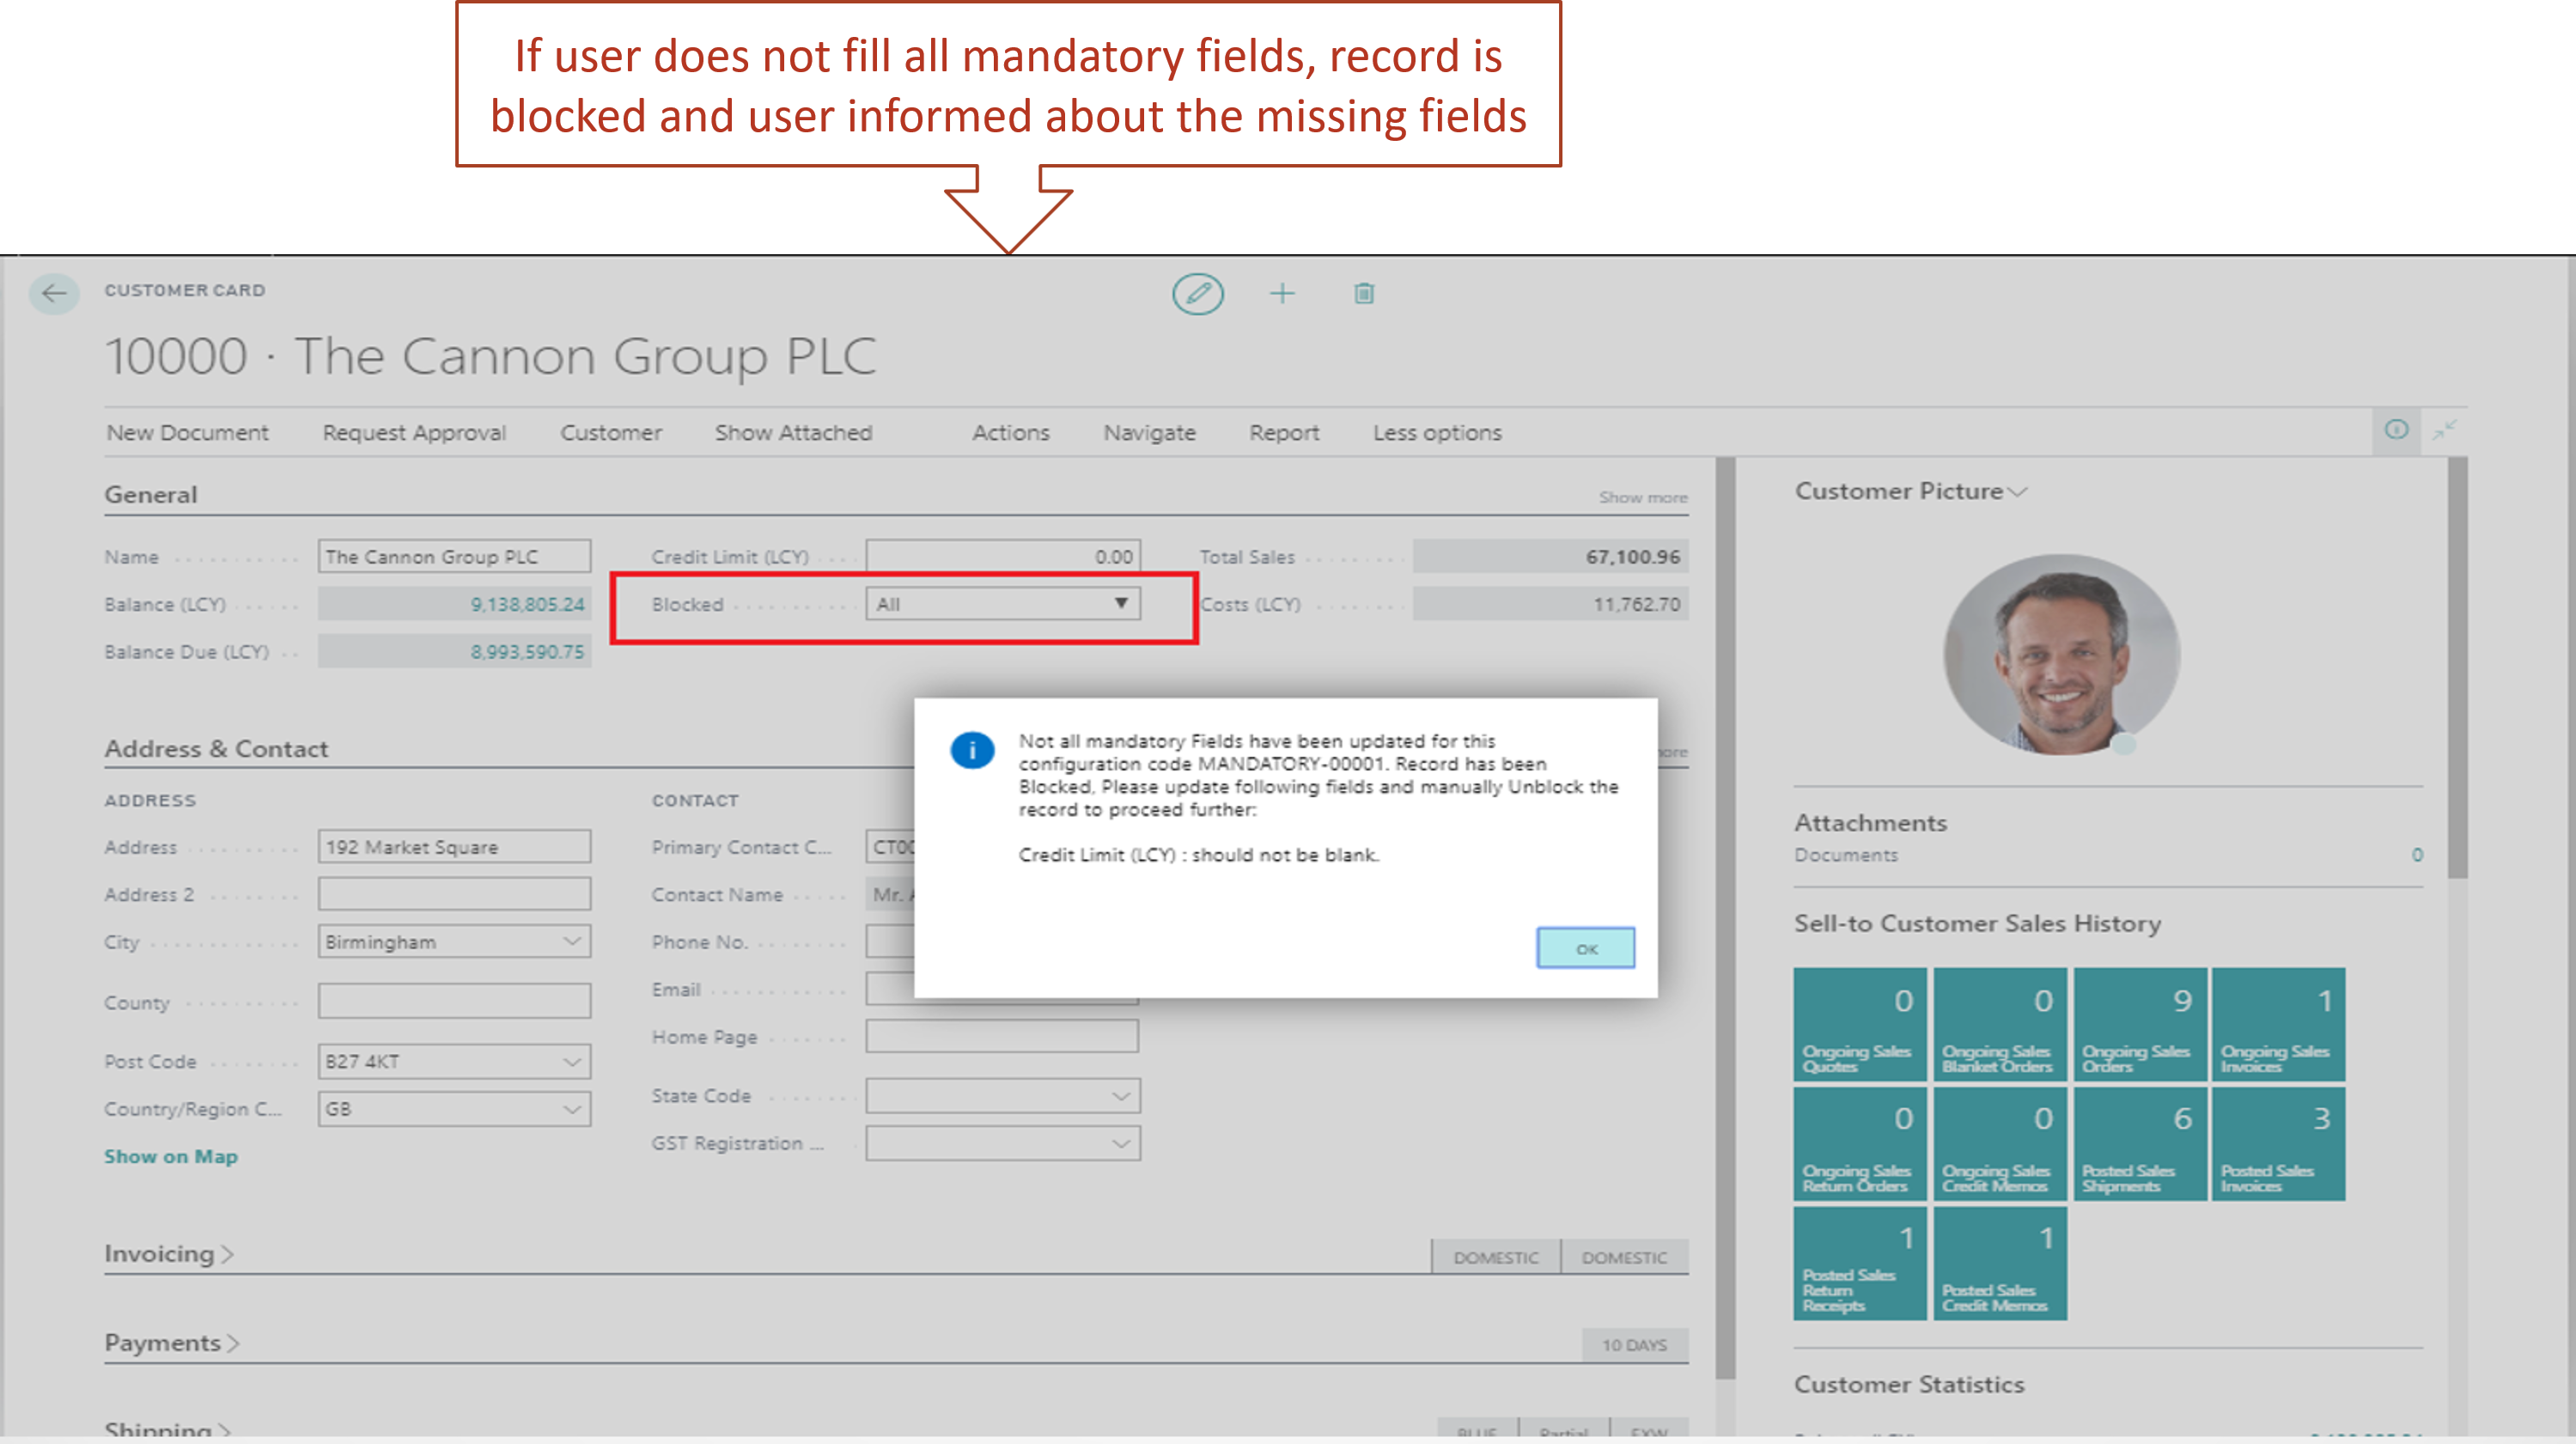Open the Ongoing Sales Invoices tile
The height and width of the screenshot is (1444, 2576).
pos(2278,1024)
